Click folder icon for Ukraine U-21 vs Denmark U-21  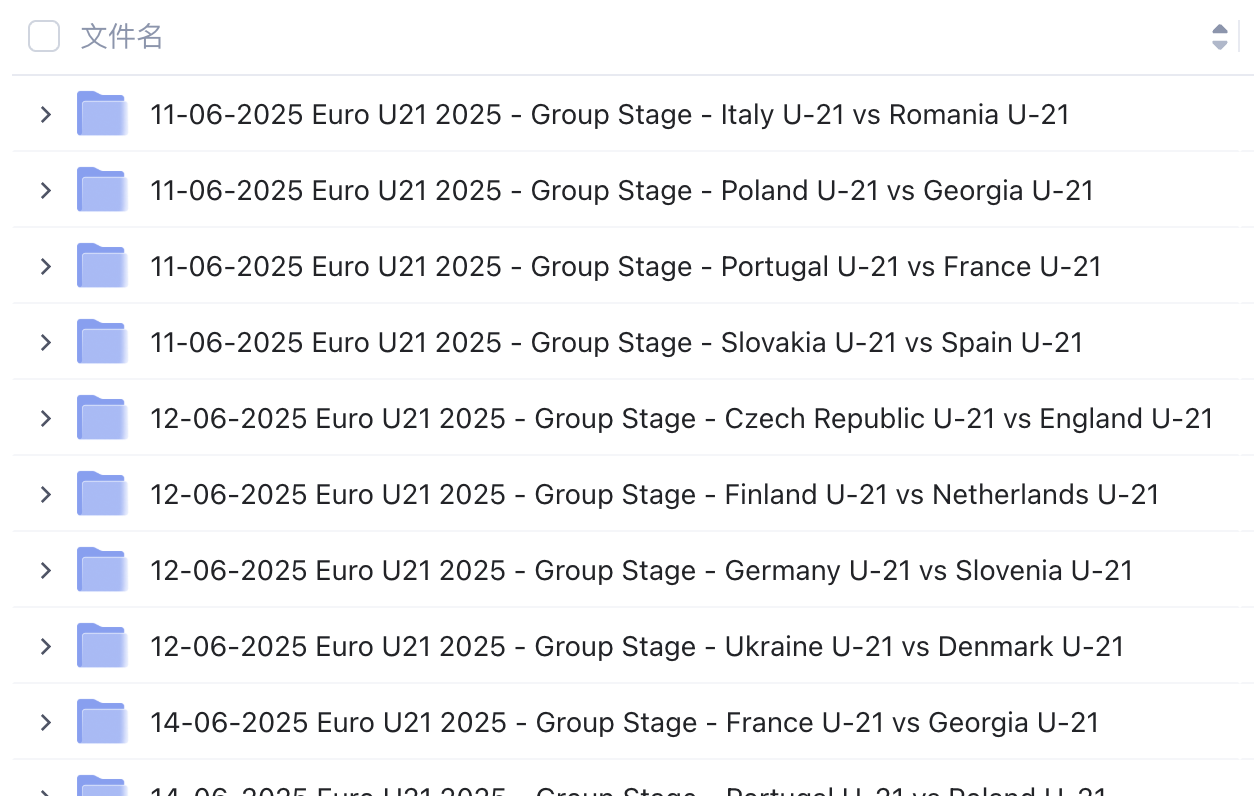pyautogui.click(x=101, y=646)
